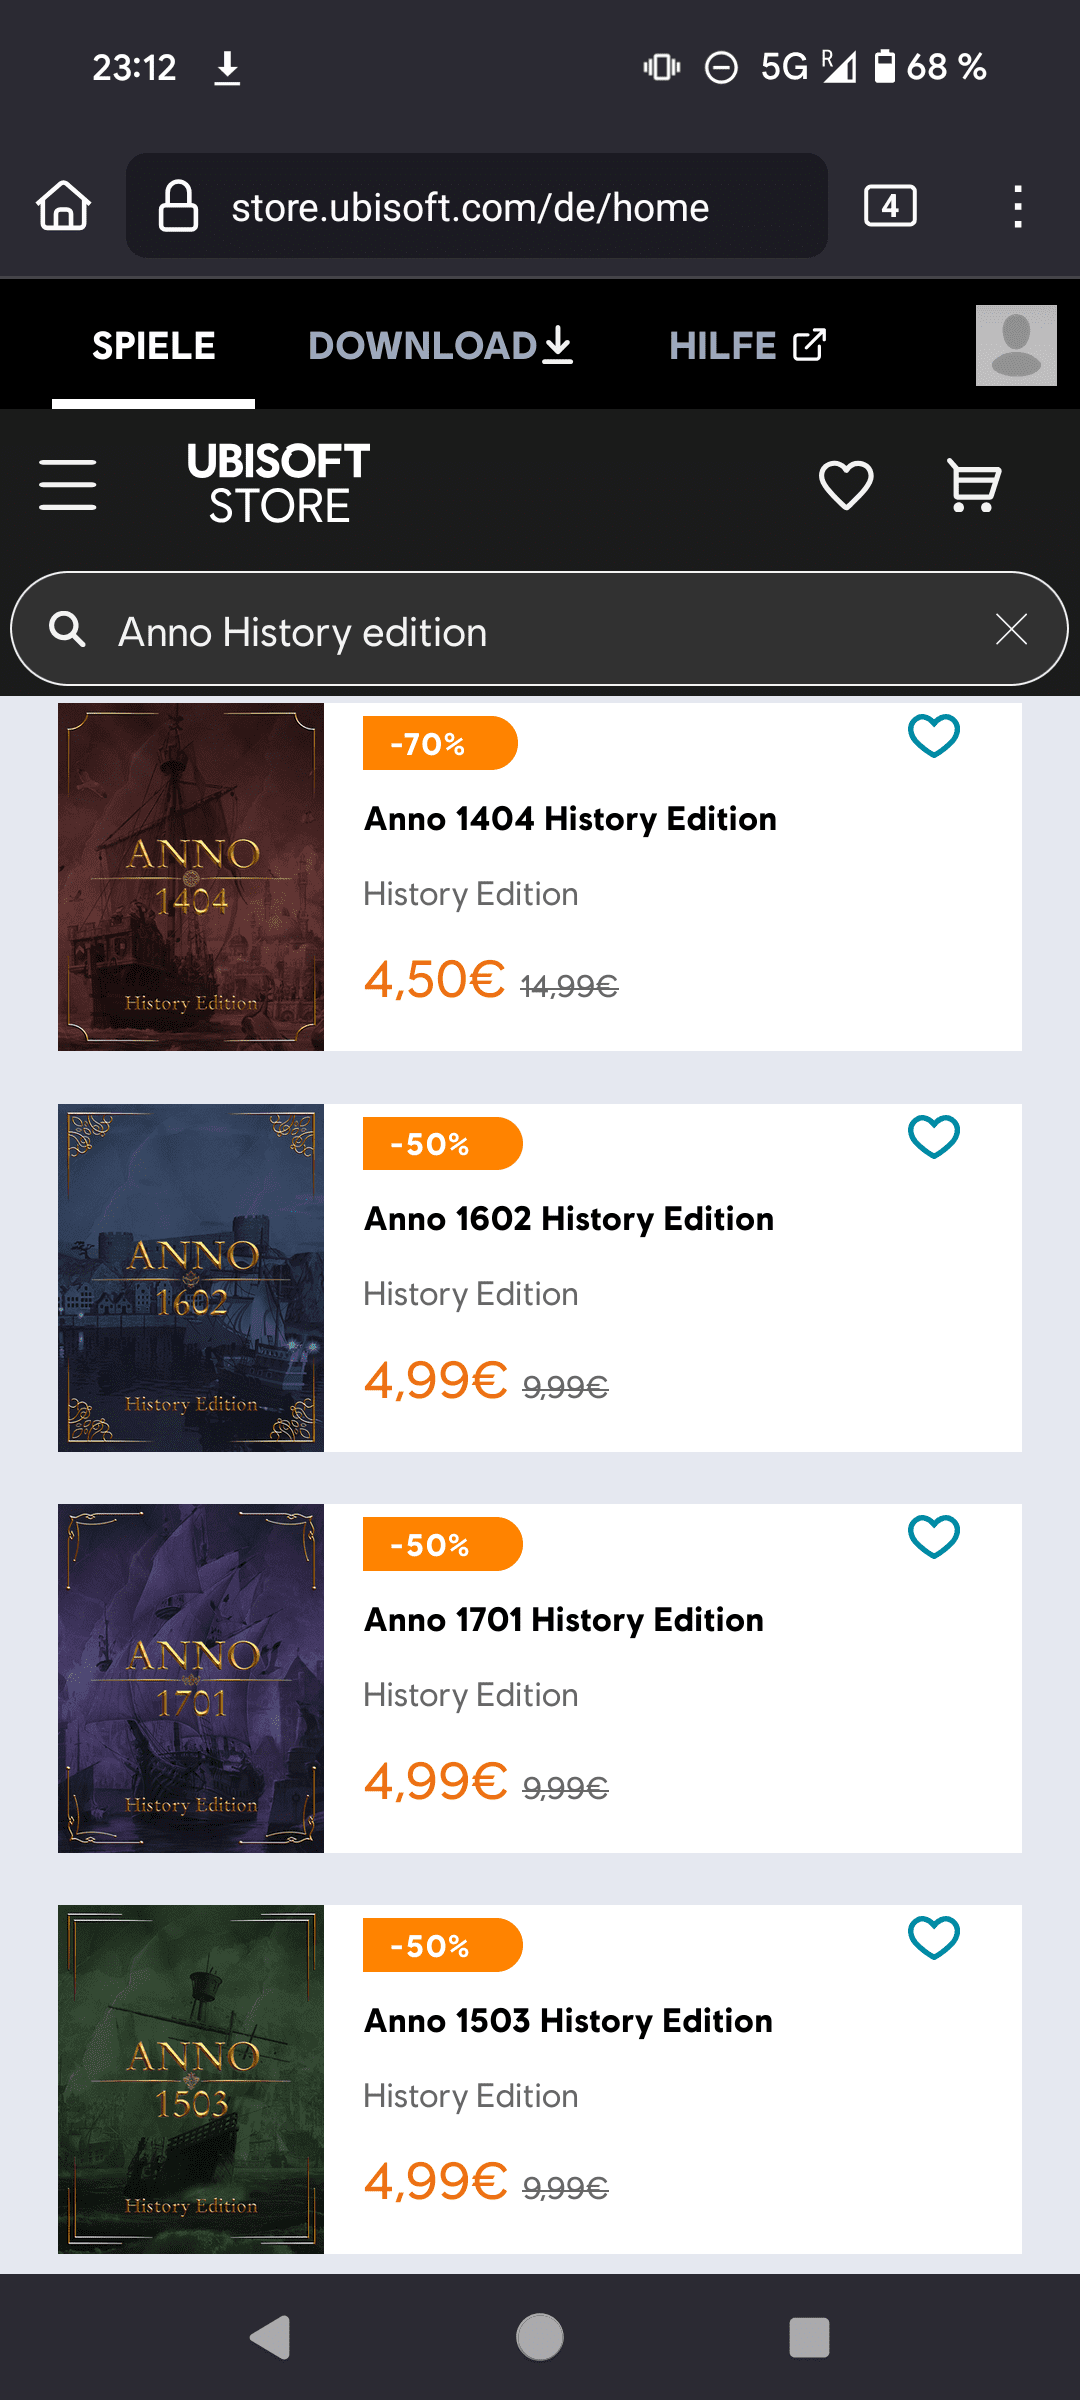This screenshot has width=1080, height=2400.
Task: Tap the browser address bar URL
Action: pos(470,207)
